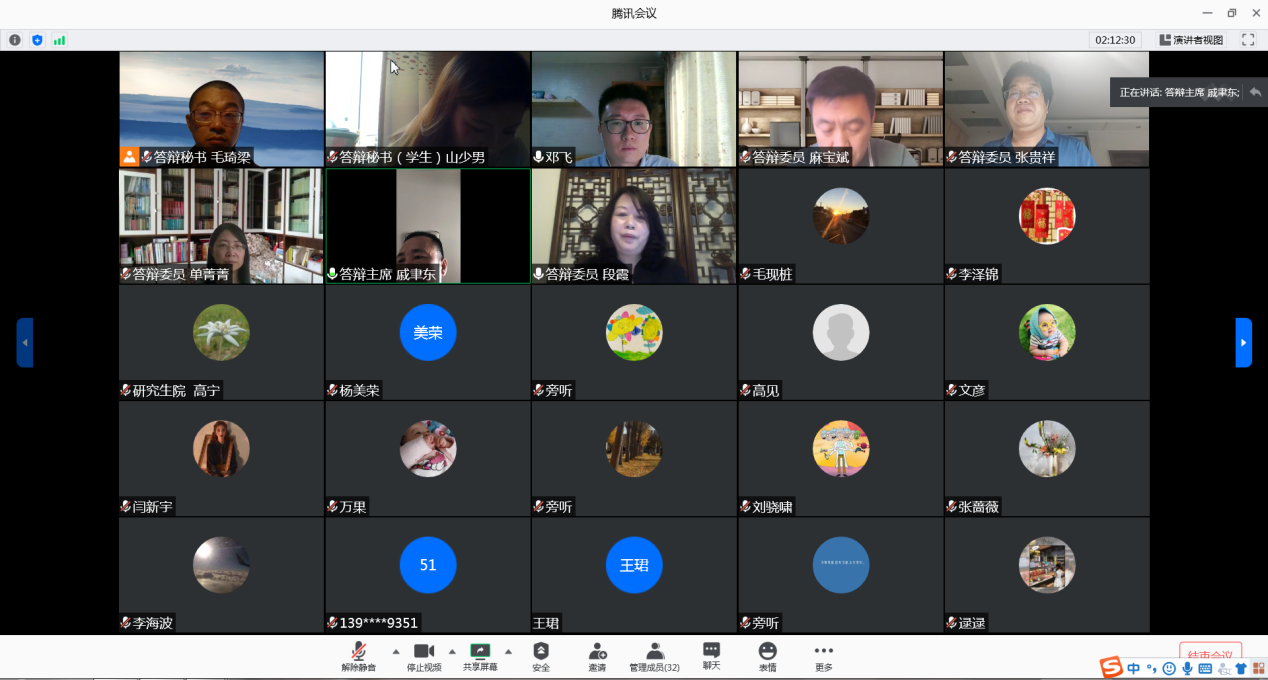Viewport: 1268px width, 680px height.
Task: Go to previous page of participants
Action: coord(25,342)
